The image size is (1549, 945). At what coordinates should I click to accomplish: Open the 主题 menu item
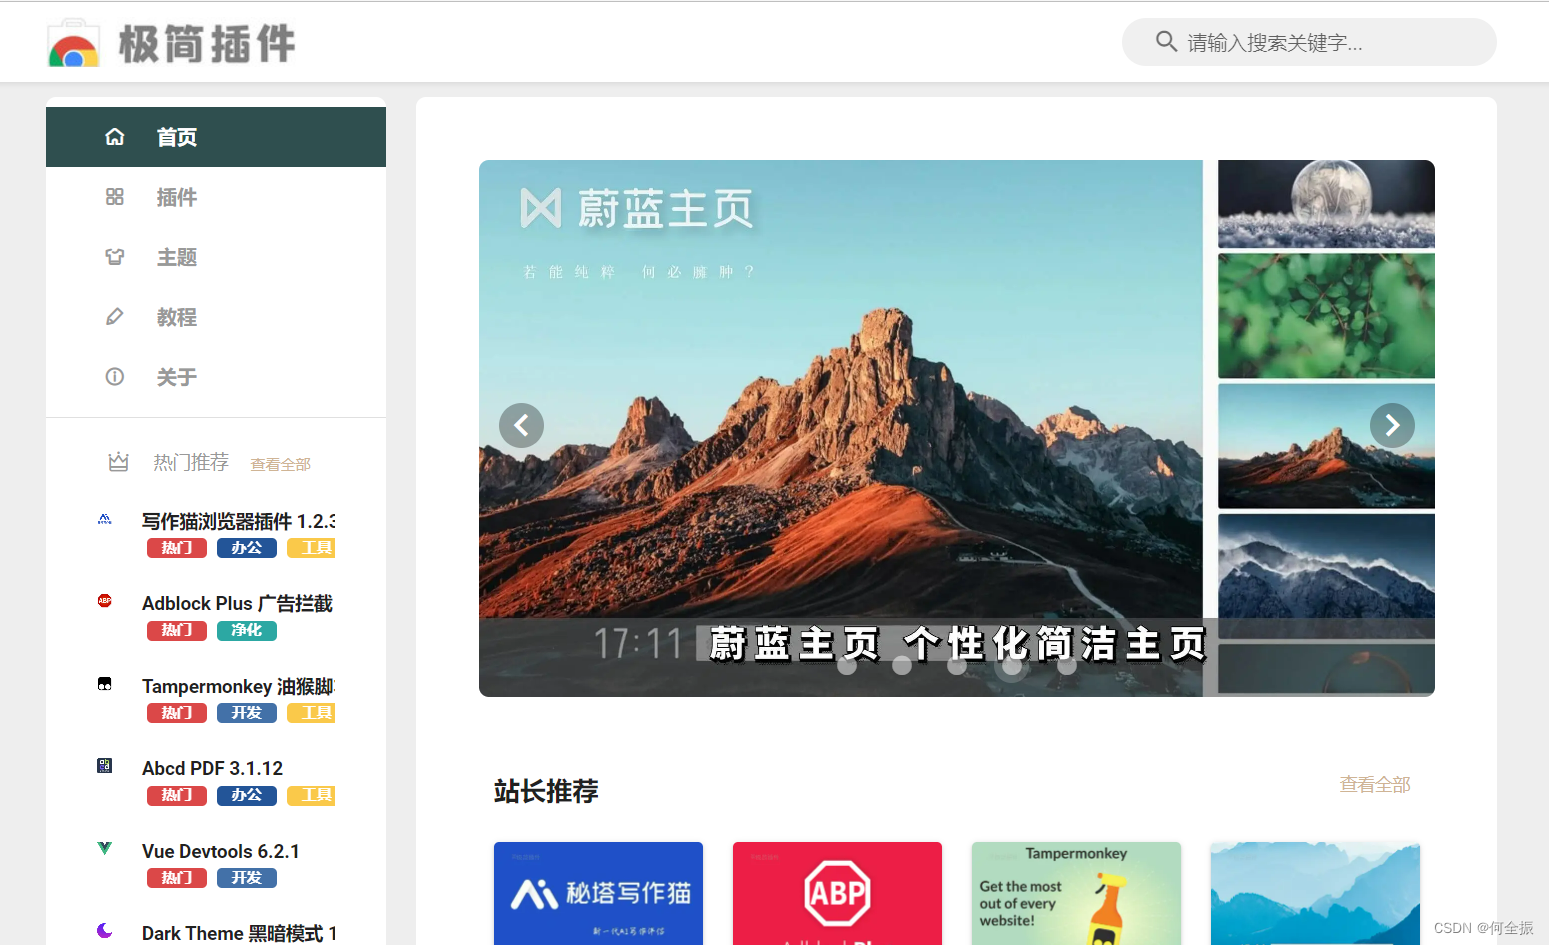pos(216,257)
